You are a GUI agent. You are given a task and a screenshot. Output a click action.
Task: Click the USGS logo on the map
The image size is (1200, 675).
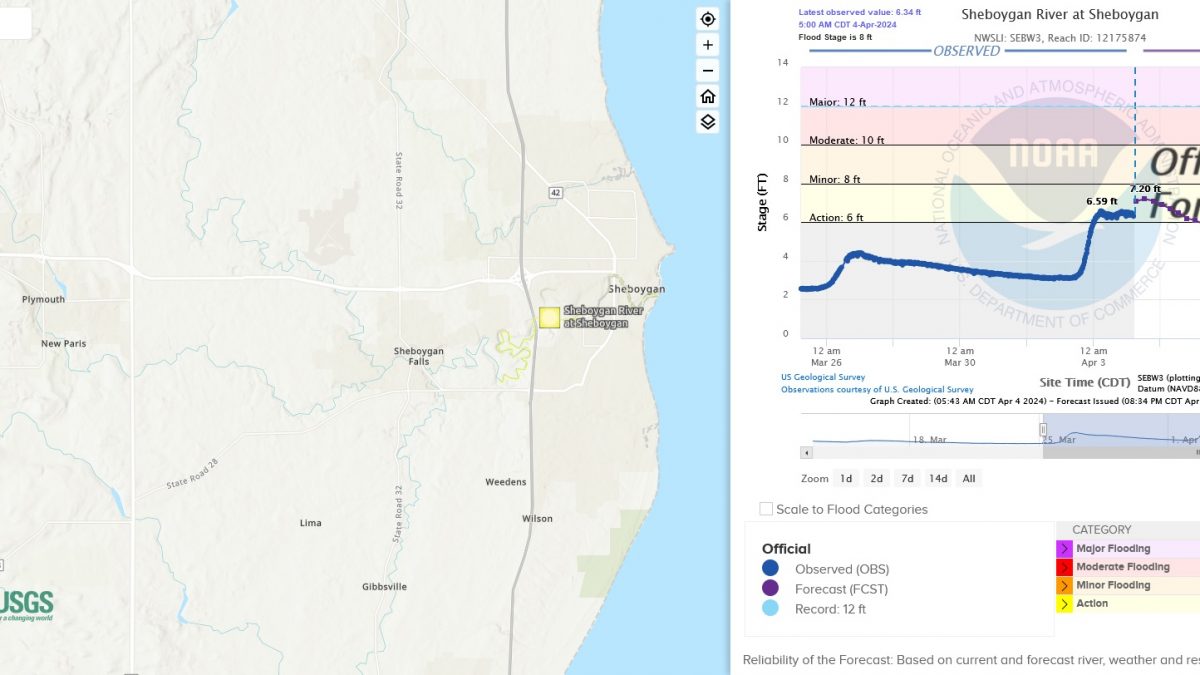(x=26, y=605)
